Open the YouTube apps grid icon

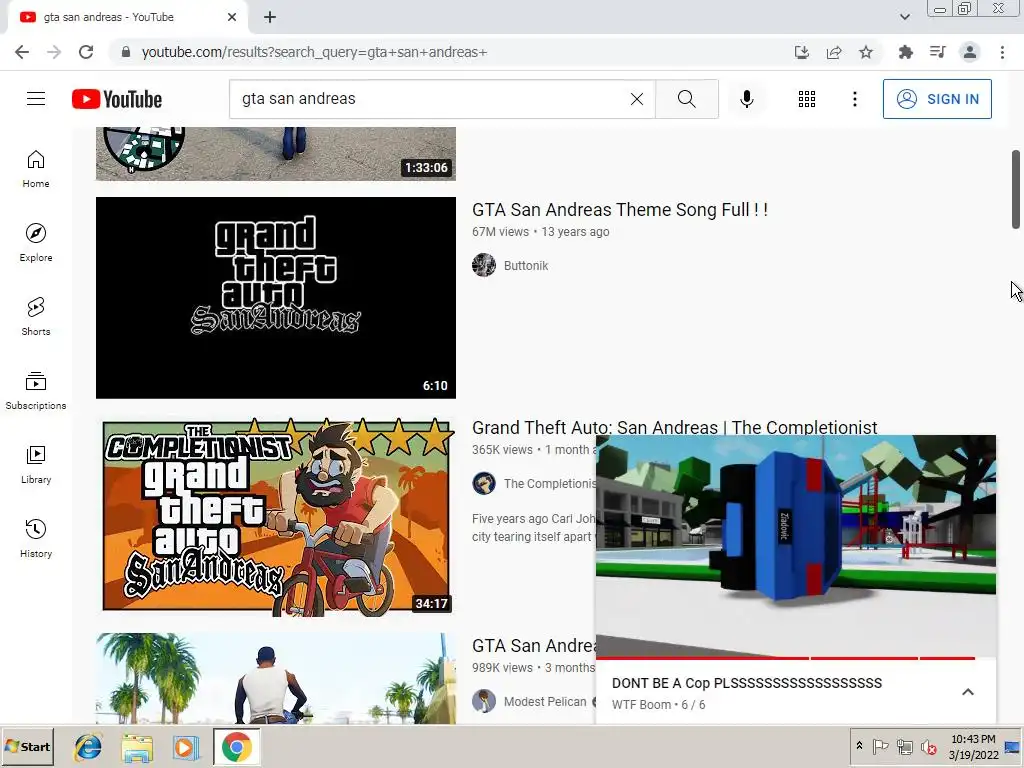click(807, 99)
